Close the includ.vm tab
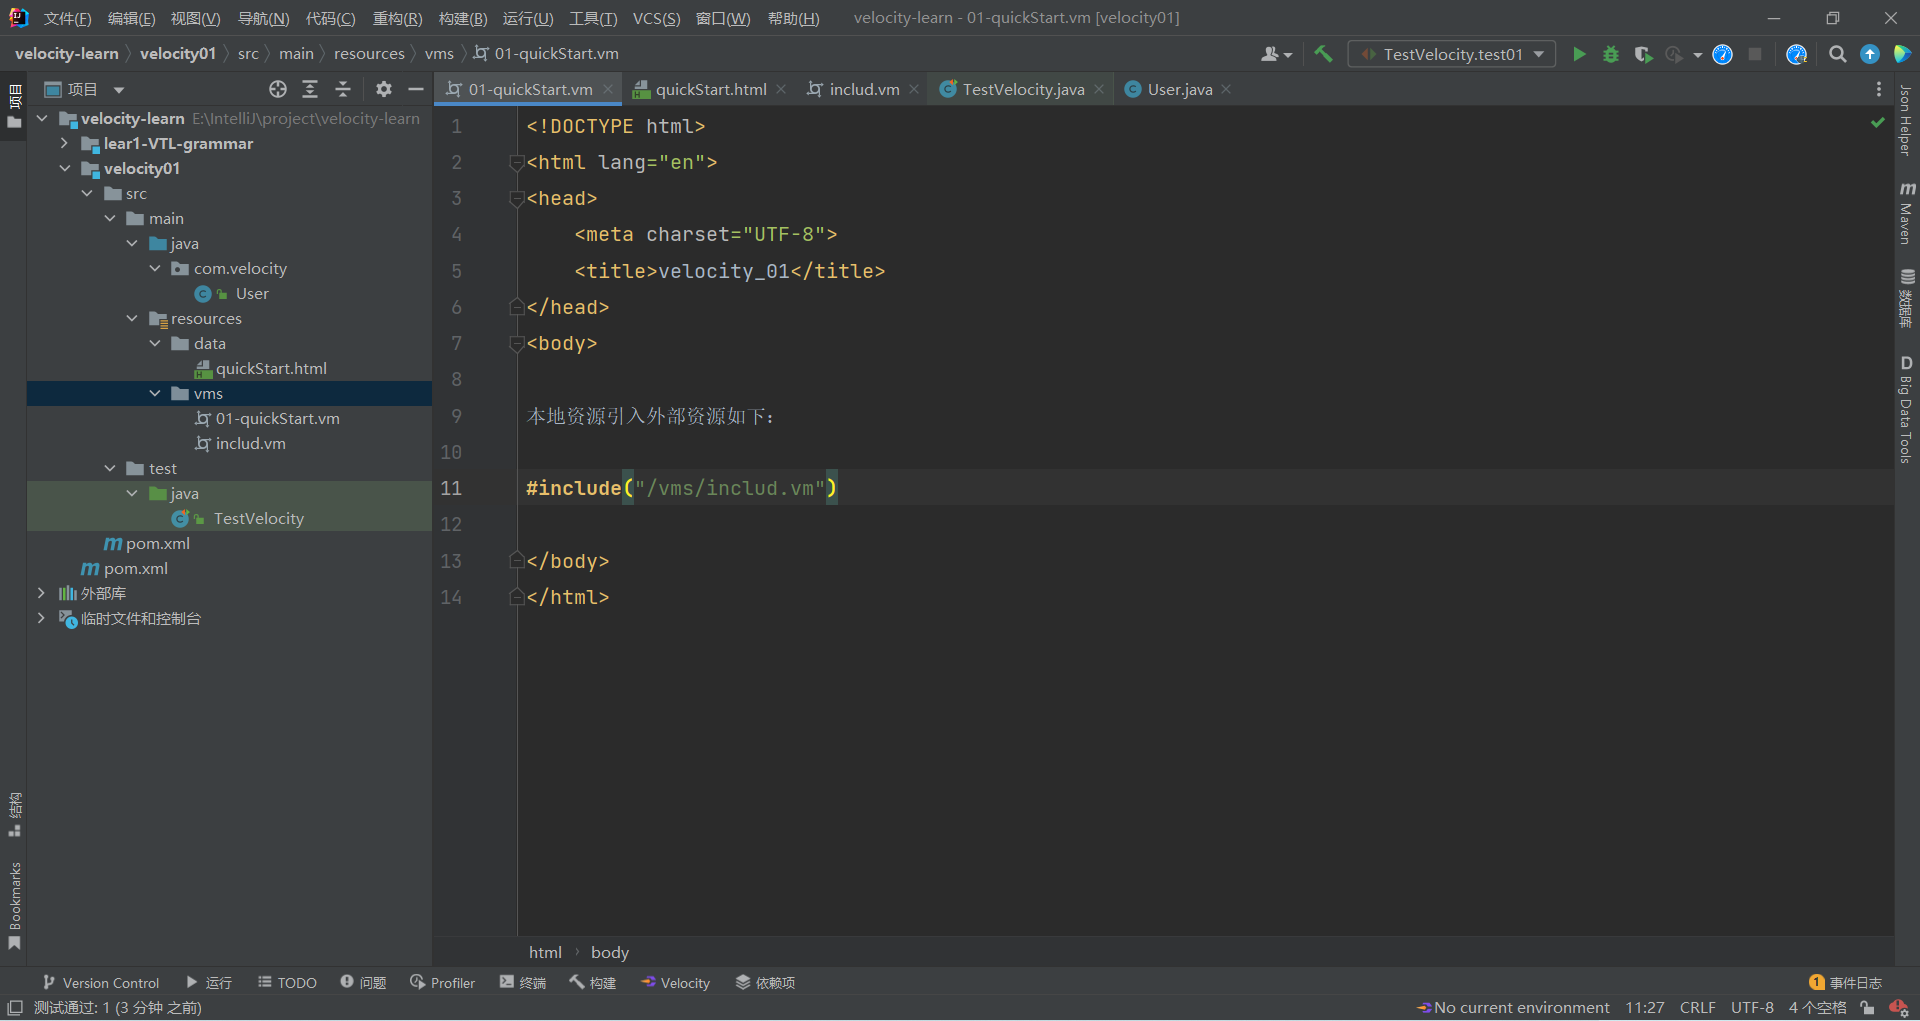This screenshot has width=1920, height=1021. [x=914, y=89]
